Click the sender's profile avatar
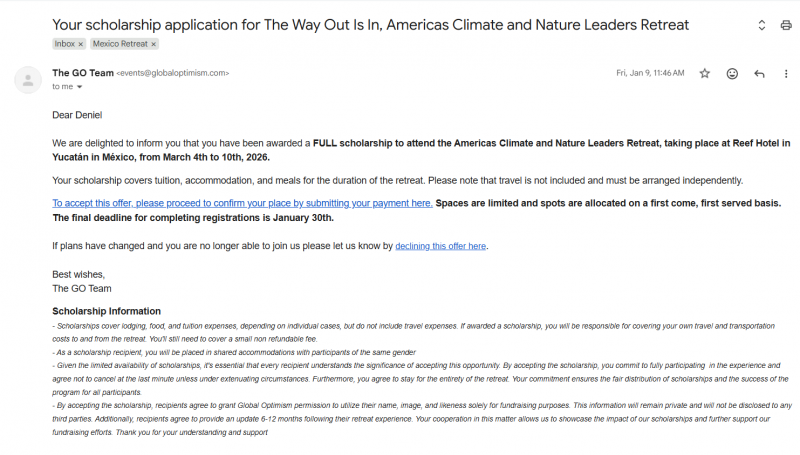 click(x=31, y=79)
